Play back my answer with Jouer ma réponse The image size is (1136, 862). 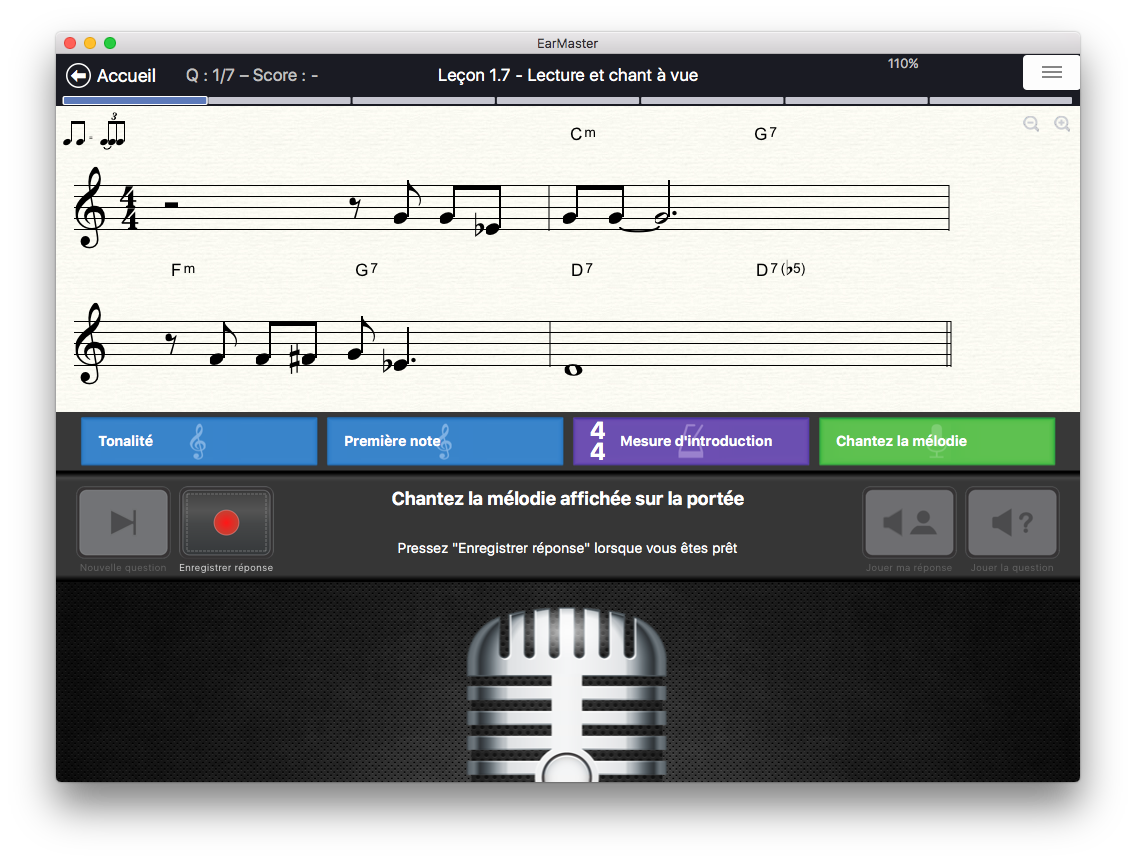[x=910, y=522]
